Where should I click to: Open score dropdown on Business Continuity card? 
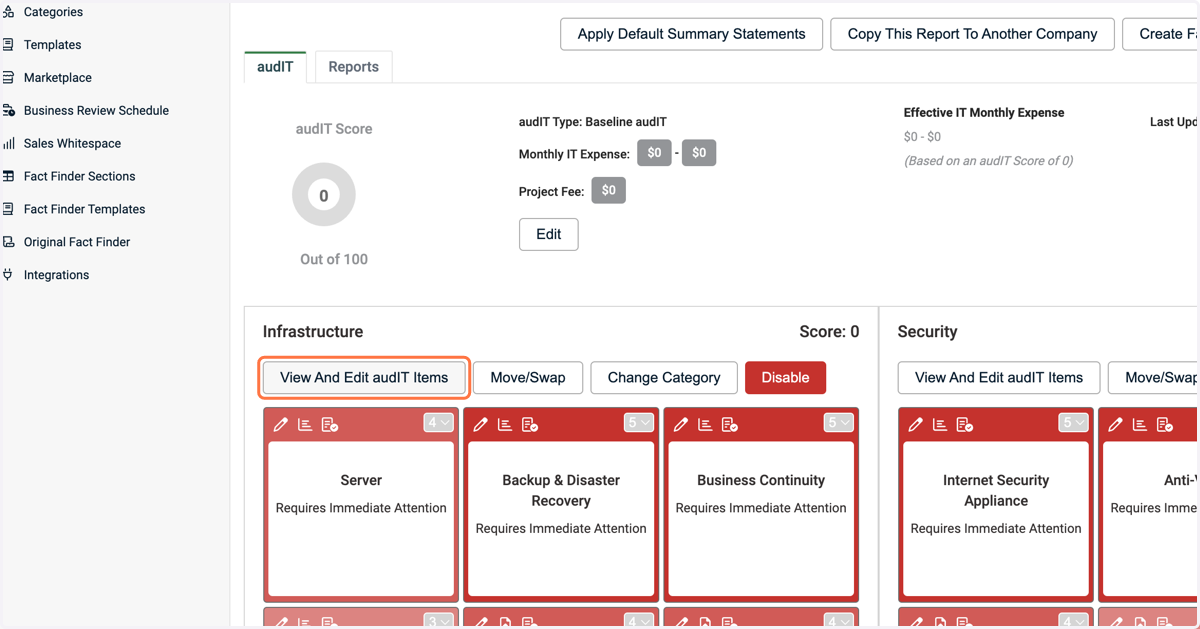839,423
